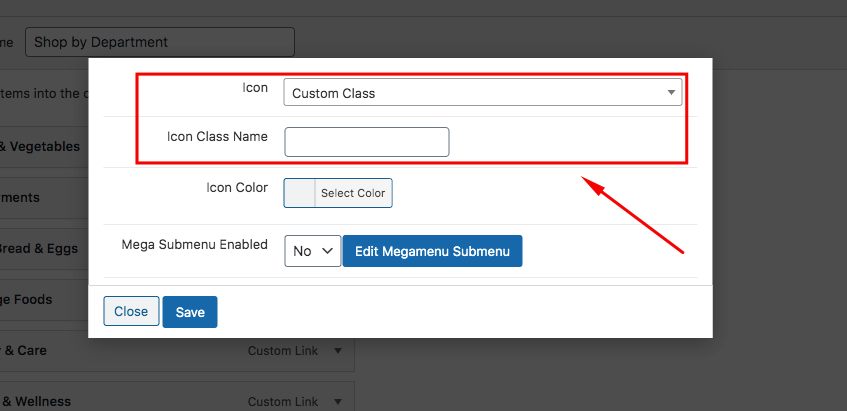Screen dimensions: 847x411
Task: Click the Icon Color swatch preview
Action: pyautogui.click(x=300, y=193)
